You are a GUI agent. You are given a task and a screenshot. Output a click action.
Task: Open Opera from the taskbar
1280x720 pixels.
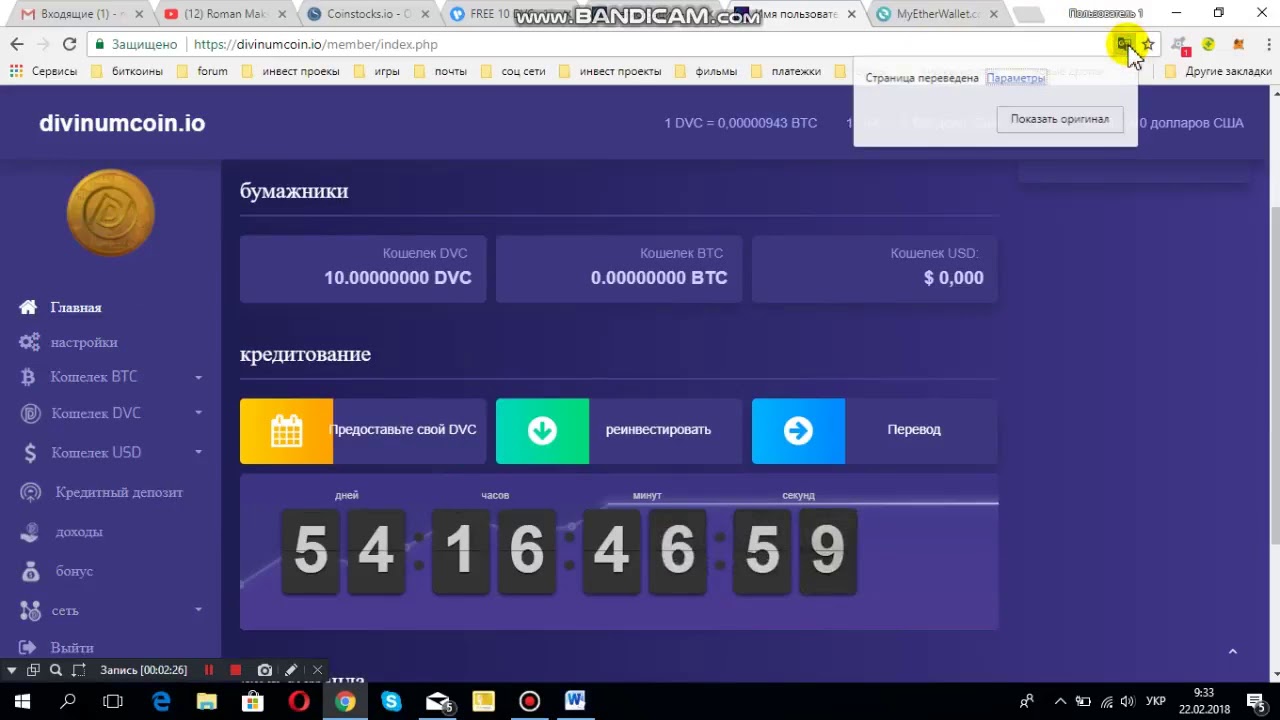(299, 701)
